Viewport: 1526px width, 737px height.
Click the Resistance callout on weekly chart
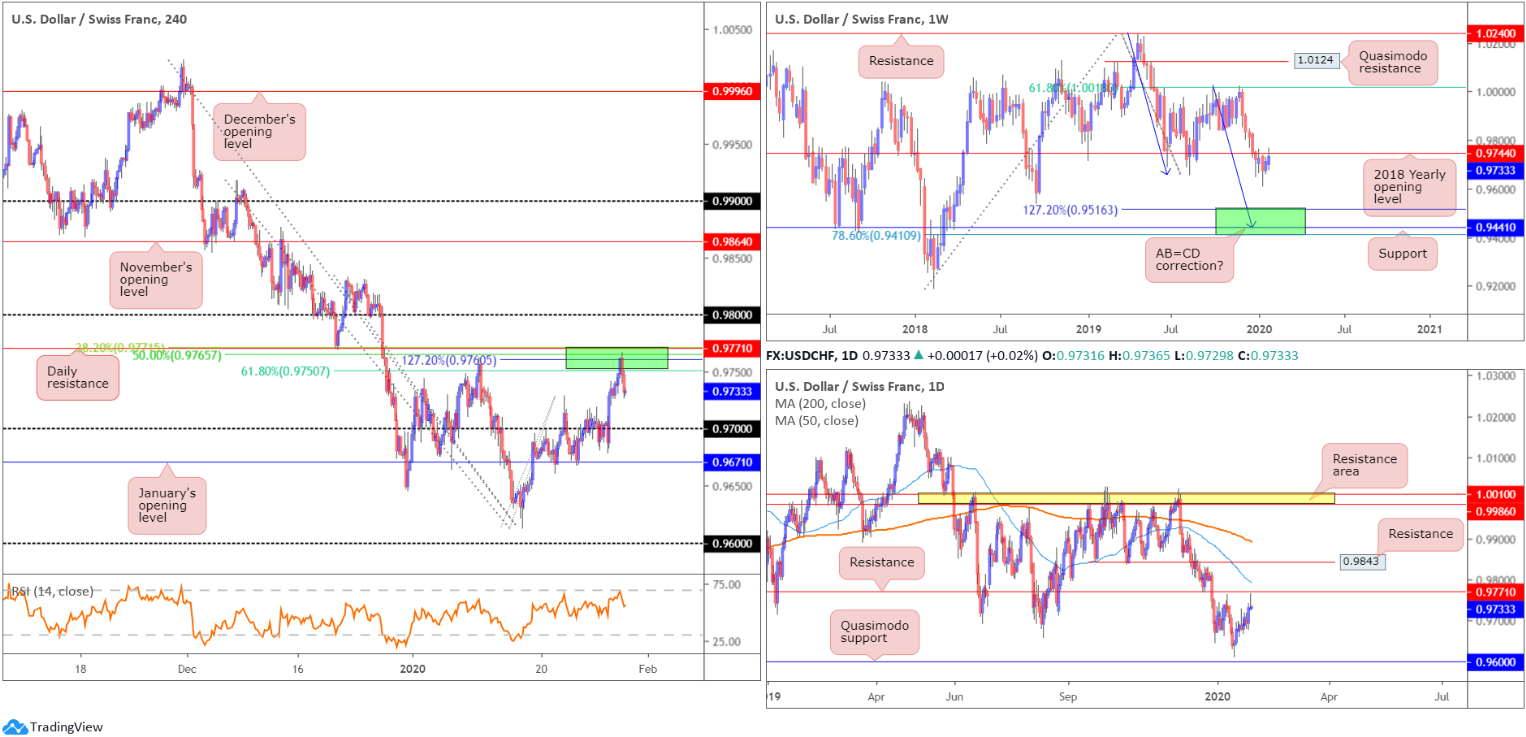point(901,60)
